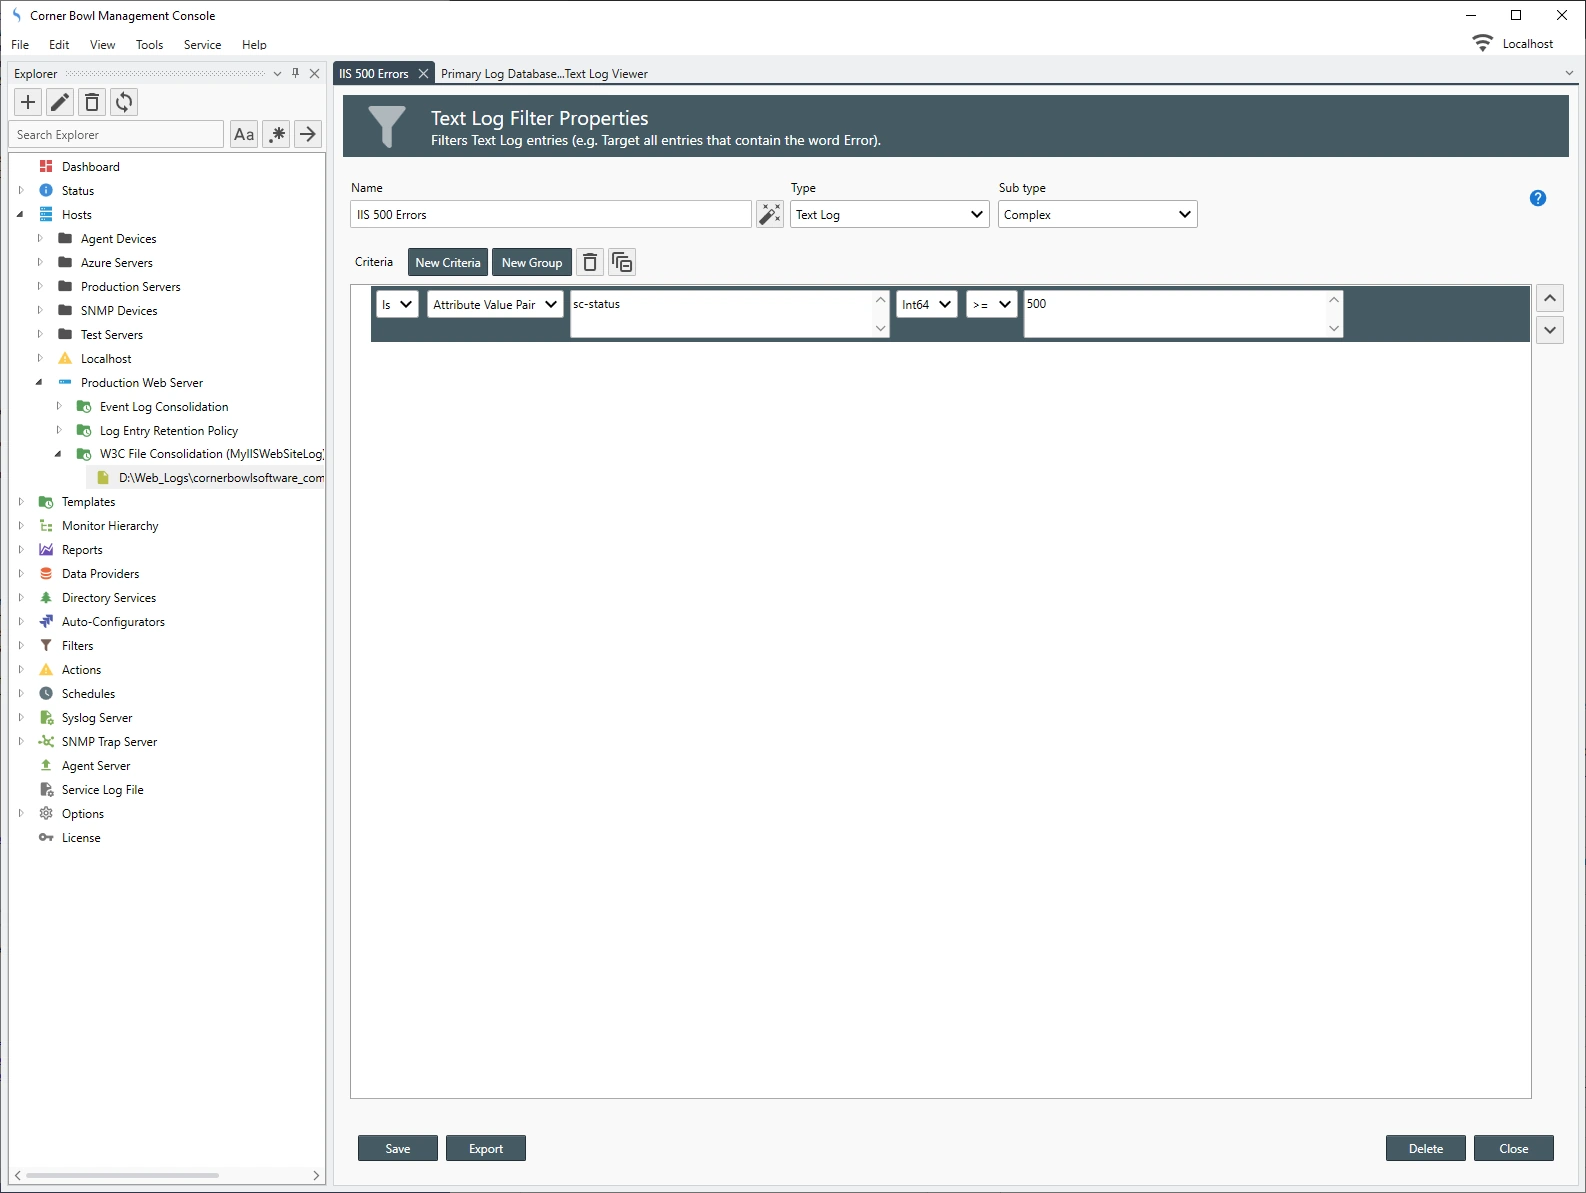
Task: Click the New Criteria button
Action: pyautogui.click(x=447, y=263)
